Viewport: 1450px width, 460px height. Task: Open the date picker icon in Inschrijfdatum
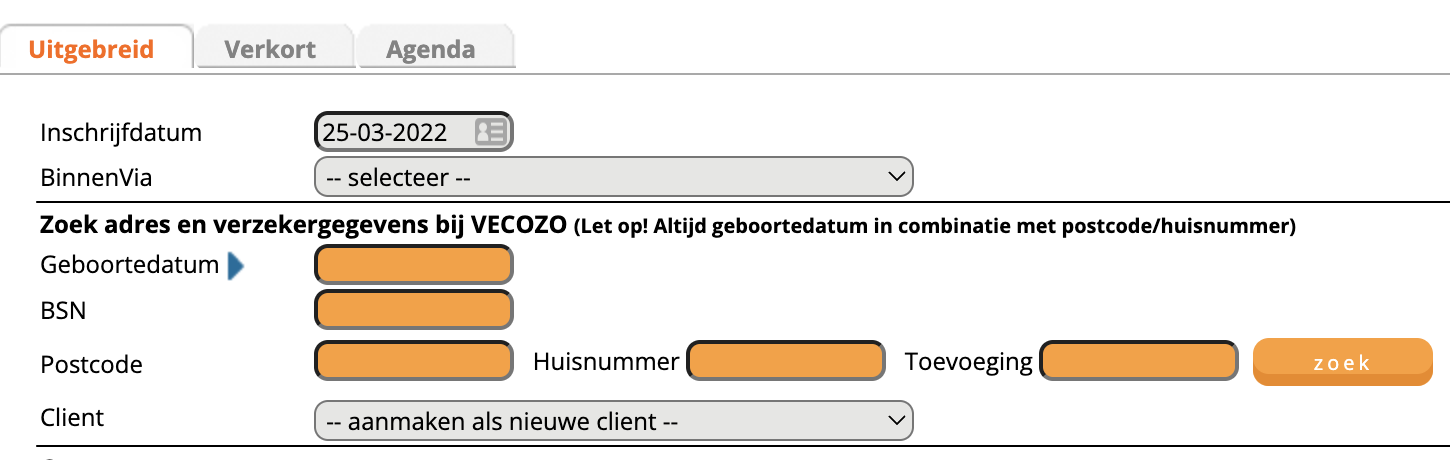[x=490, y=132]
